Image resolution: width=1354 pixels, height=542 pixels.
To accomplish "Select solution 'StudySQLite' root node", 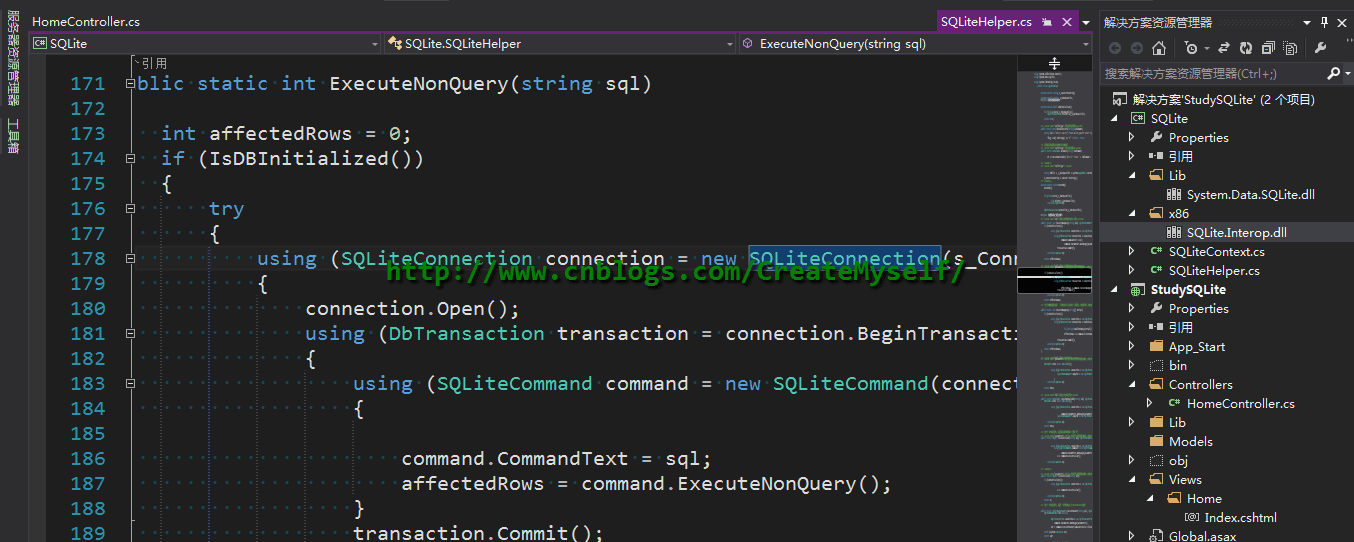I will [1223, 99].
